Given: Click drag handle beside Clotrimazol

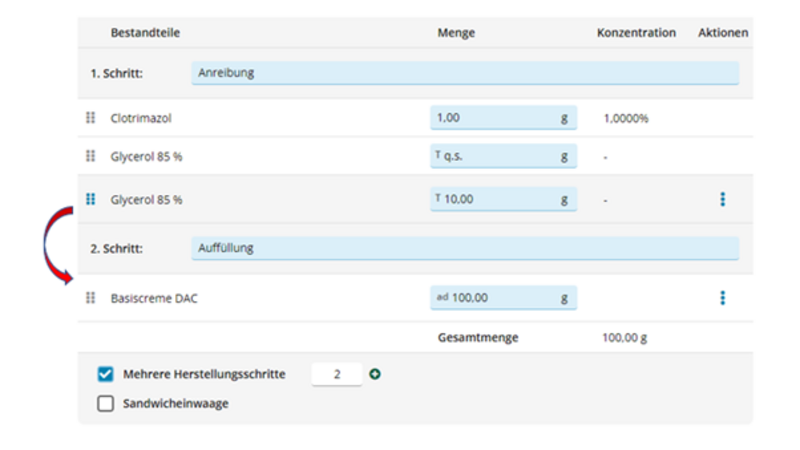Looking at the screenshot, I should click(x=90, y=118).
